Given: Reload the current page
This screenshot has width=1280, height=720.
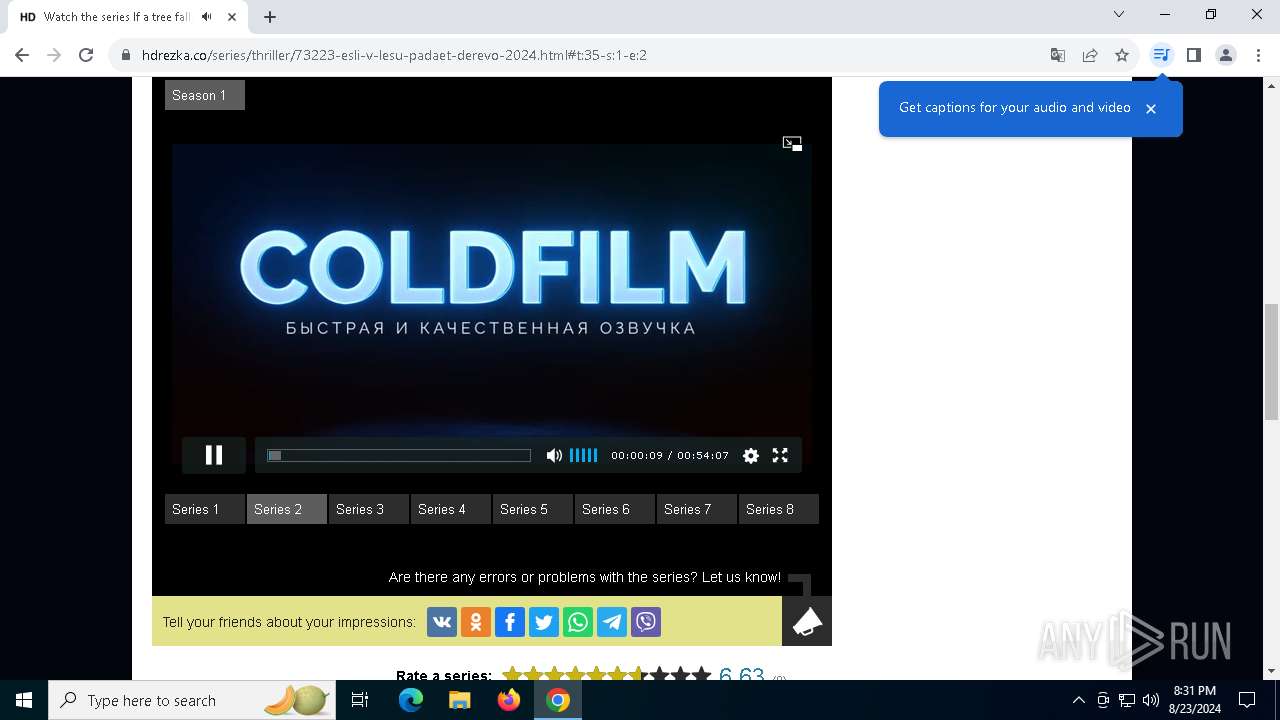Looking at the screenshot, I should tap(86, 55).
